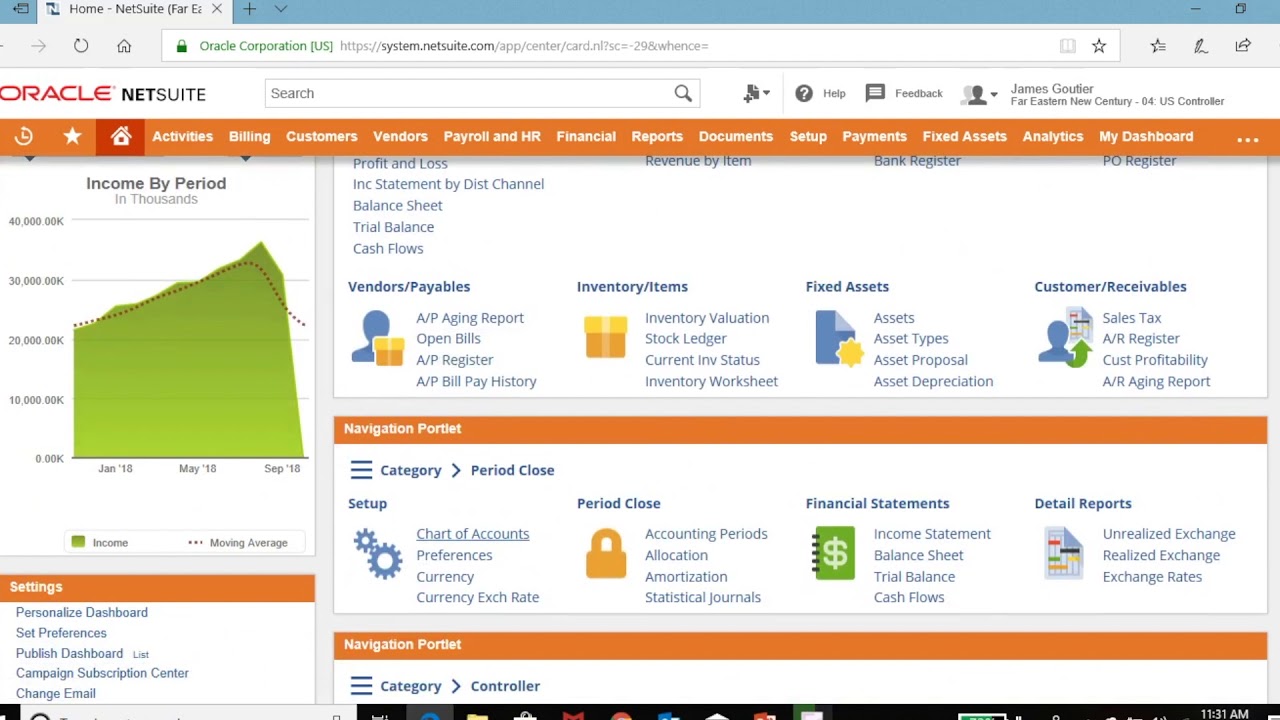Open the Period Close category hamburger menu
Viewport: 1280px width, 720px height.
[x=361, y=470]
